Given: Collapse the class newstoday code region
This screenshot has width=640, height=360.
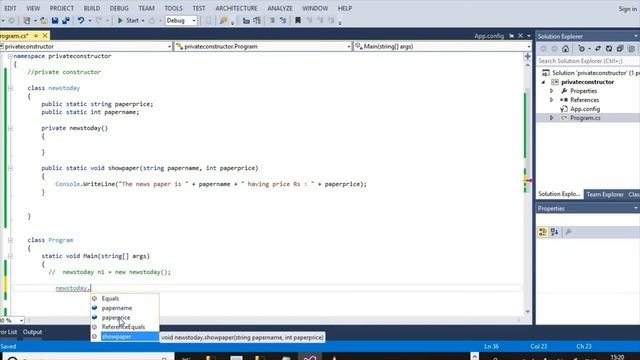Looking at the screenshot, I should tap(10, 88).
